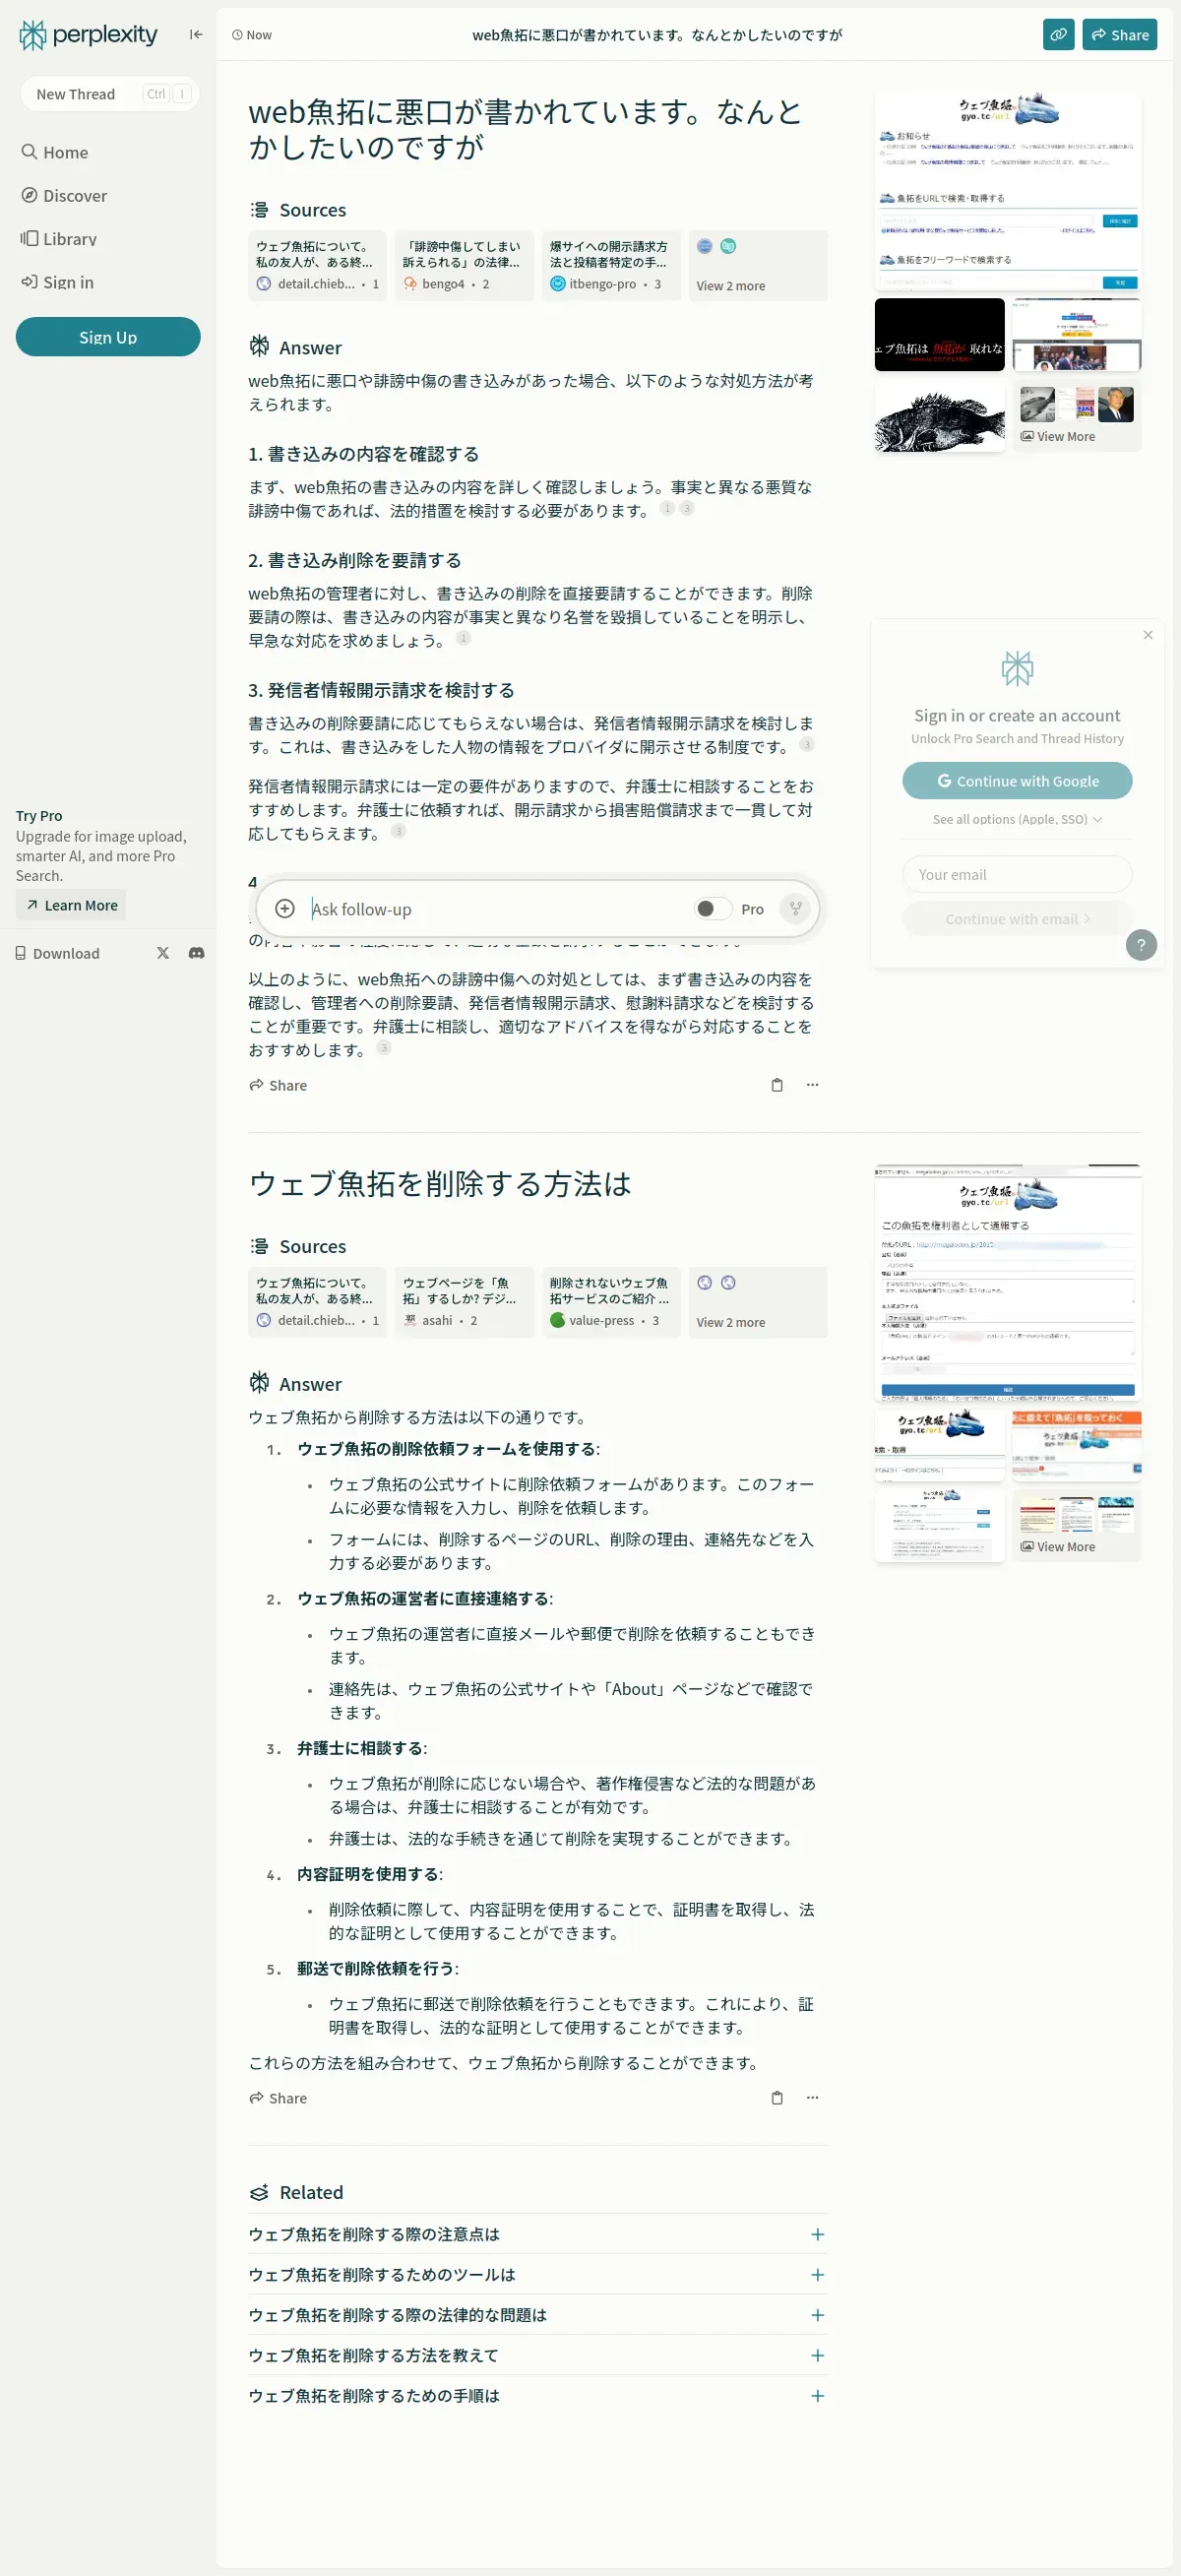Copy the thread link with the chain icon
Screen dimensions: 1181x2576
point(1058,34)
